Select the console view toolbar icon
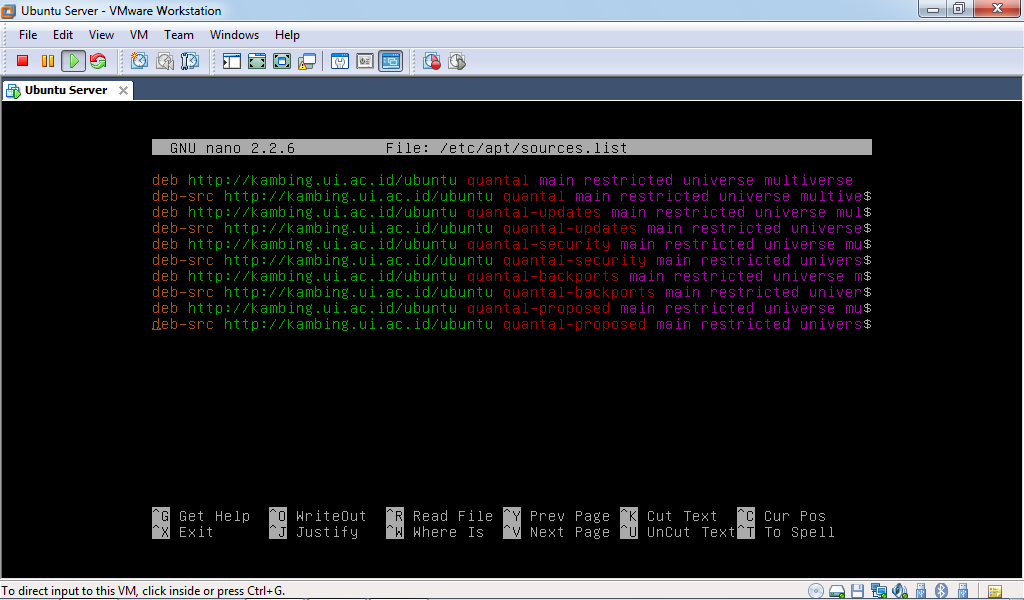This screenshot has width=1024, height=600. click(x=391, y=61)
